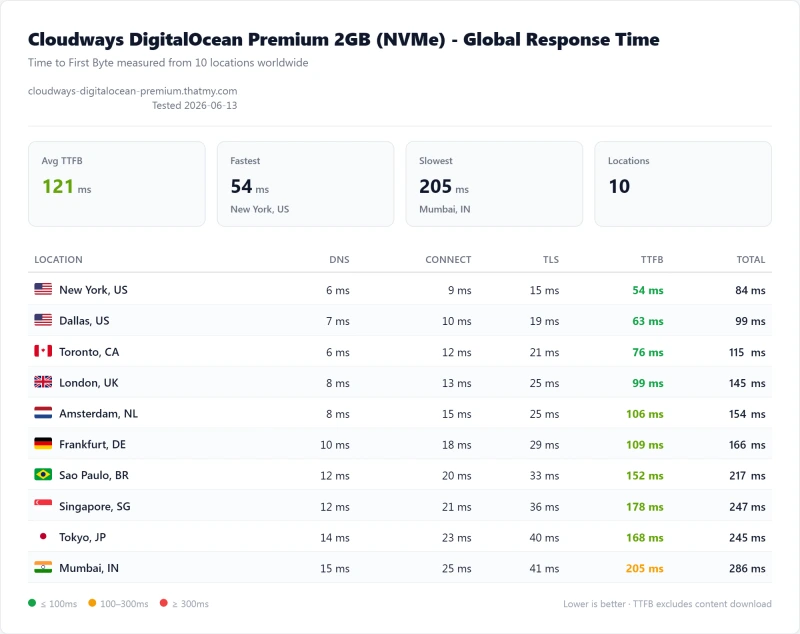This screenshot has height=634, width=800.
Task: Click the TLS column header
Action: pos(551,260)
